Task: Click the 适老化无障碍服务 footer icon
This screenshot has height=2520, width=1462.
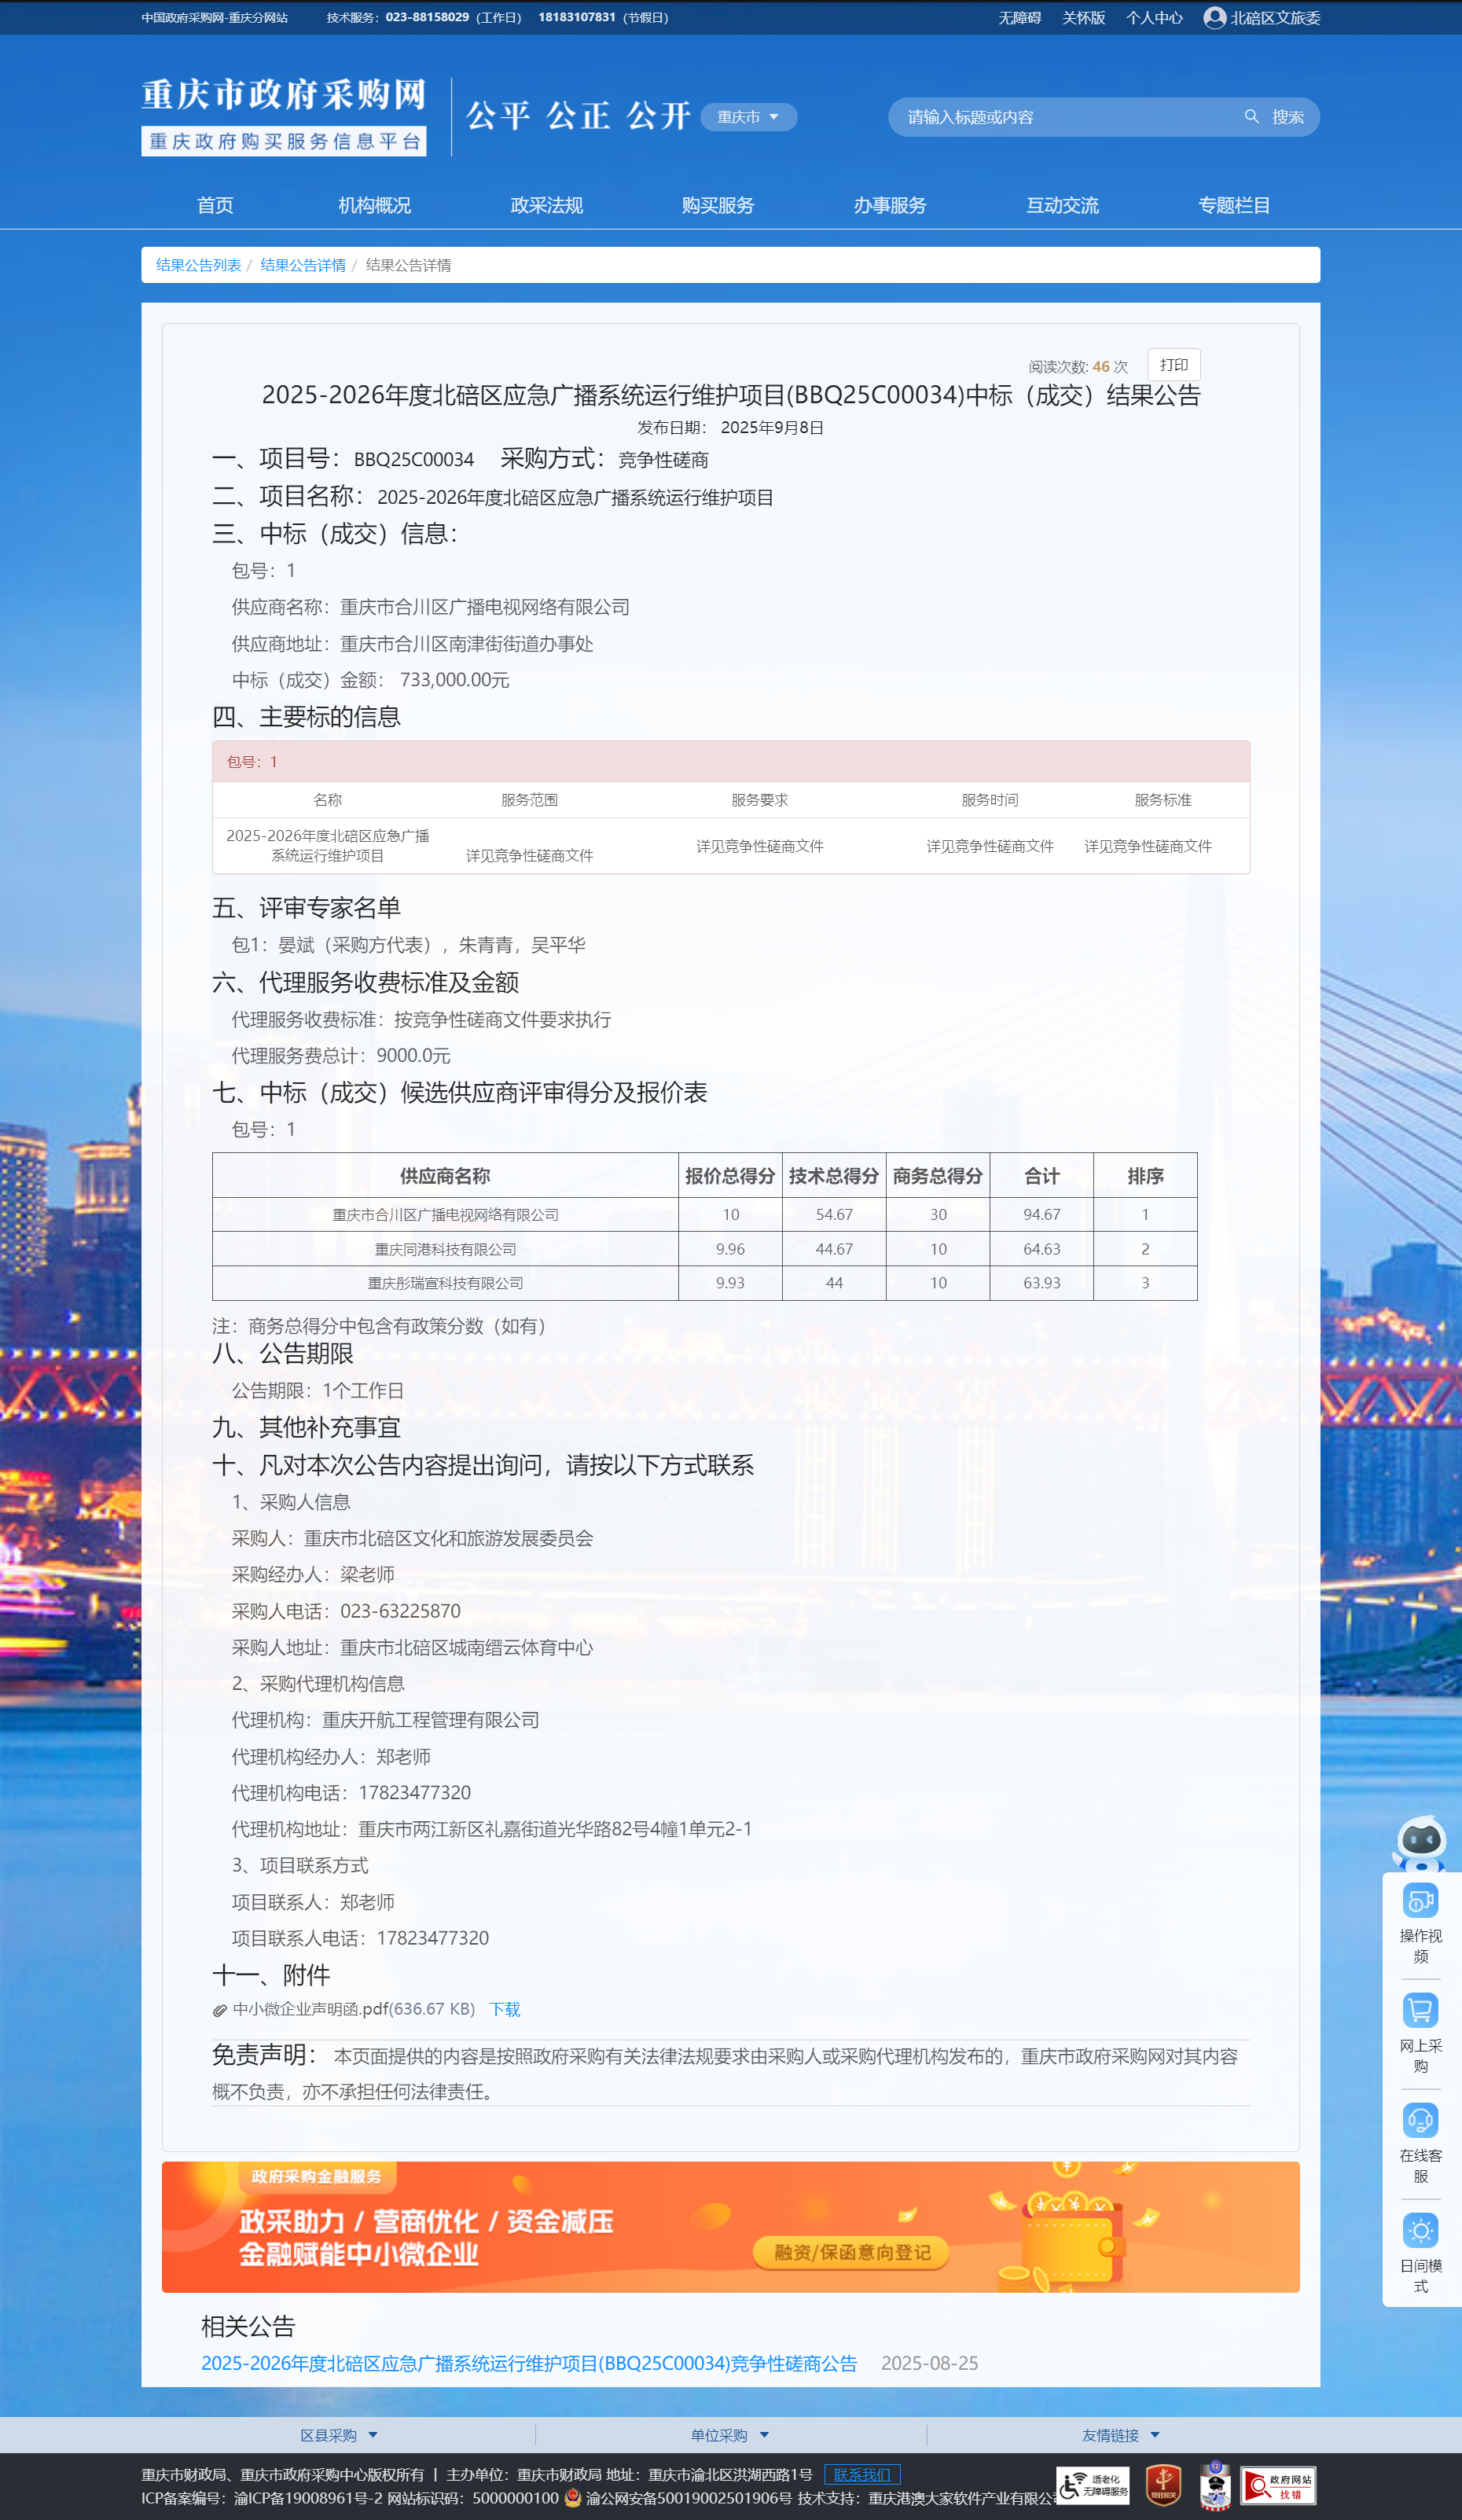Action: 1093,2485
